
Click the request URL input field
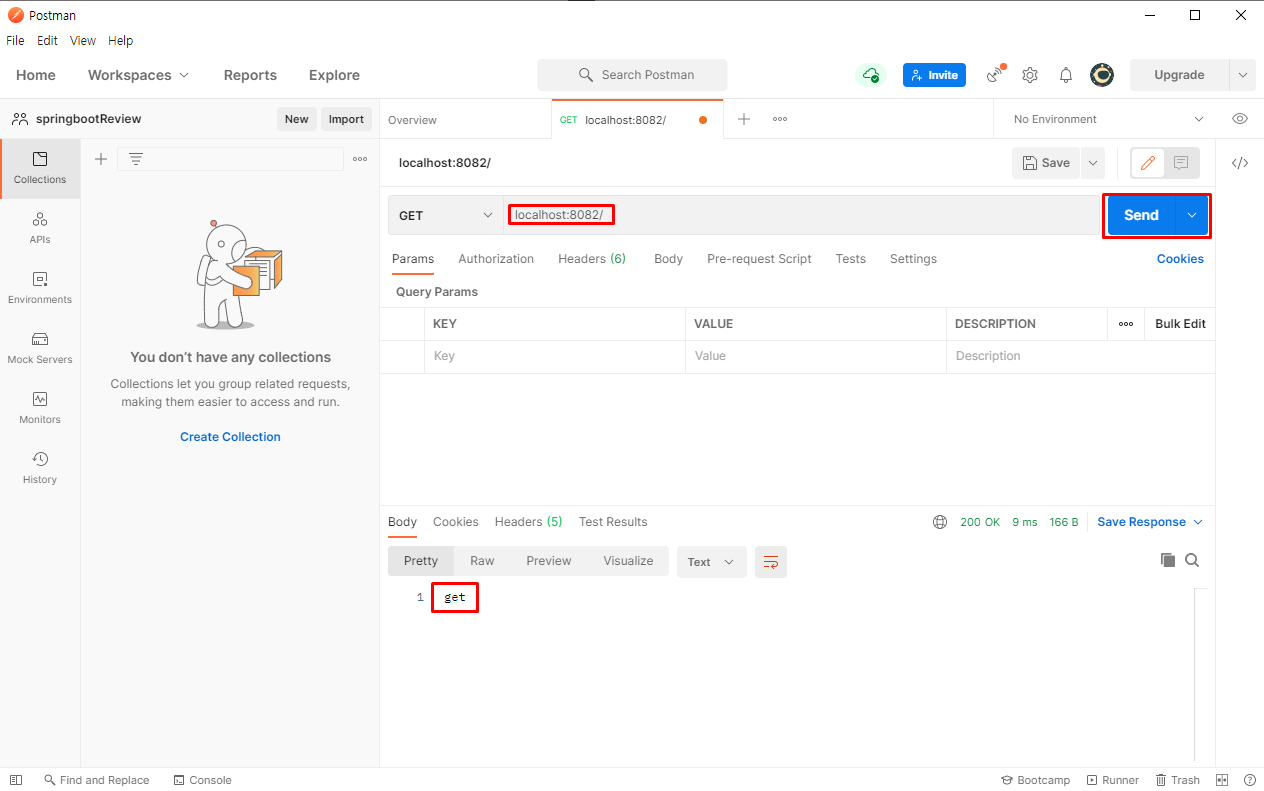point(800,215)
